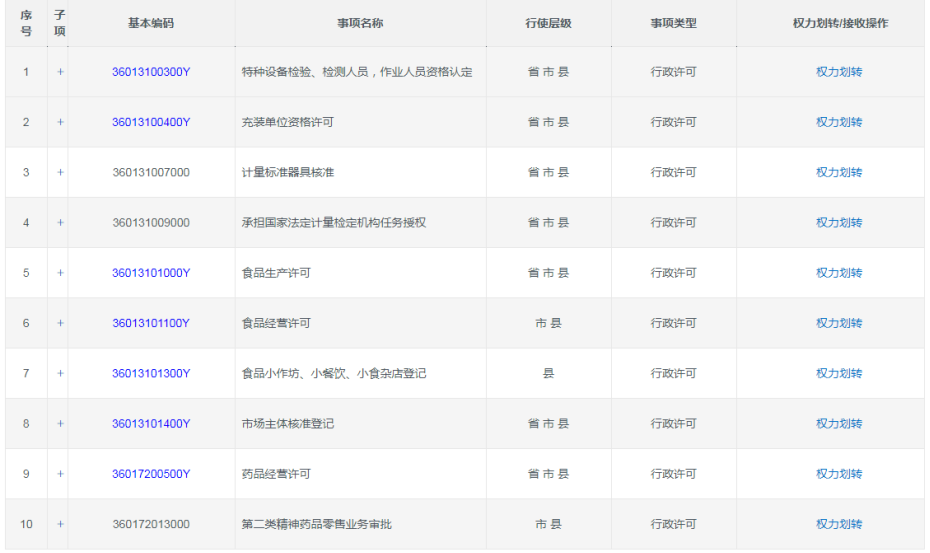The image size is (930, 553).
Task: Expand the 食品生产许可 sub-items
Action: tap(60, 273)
